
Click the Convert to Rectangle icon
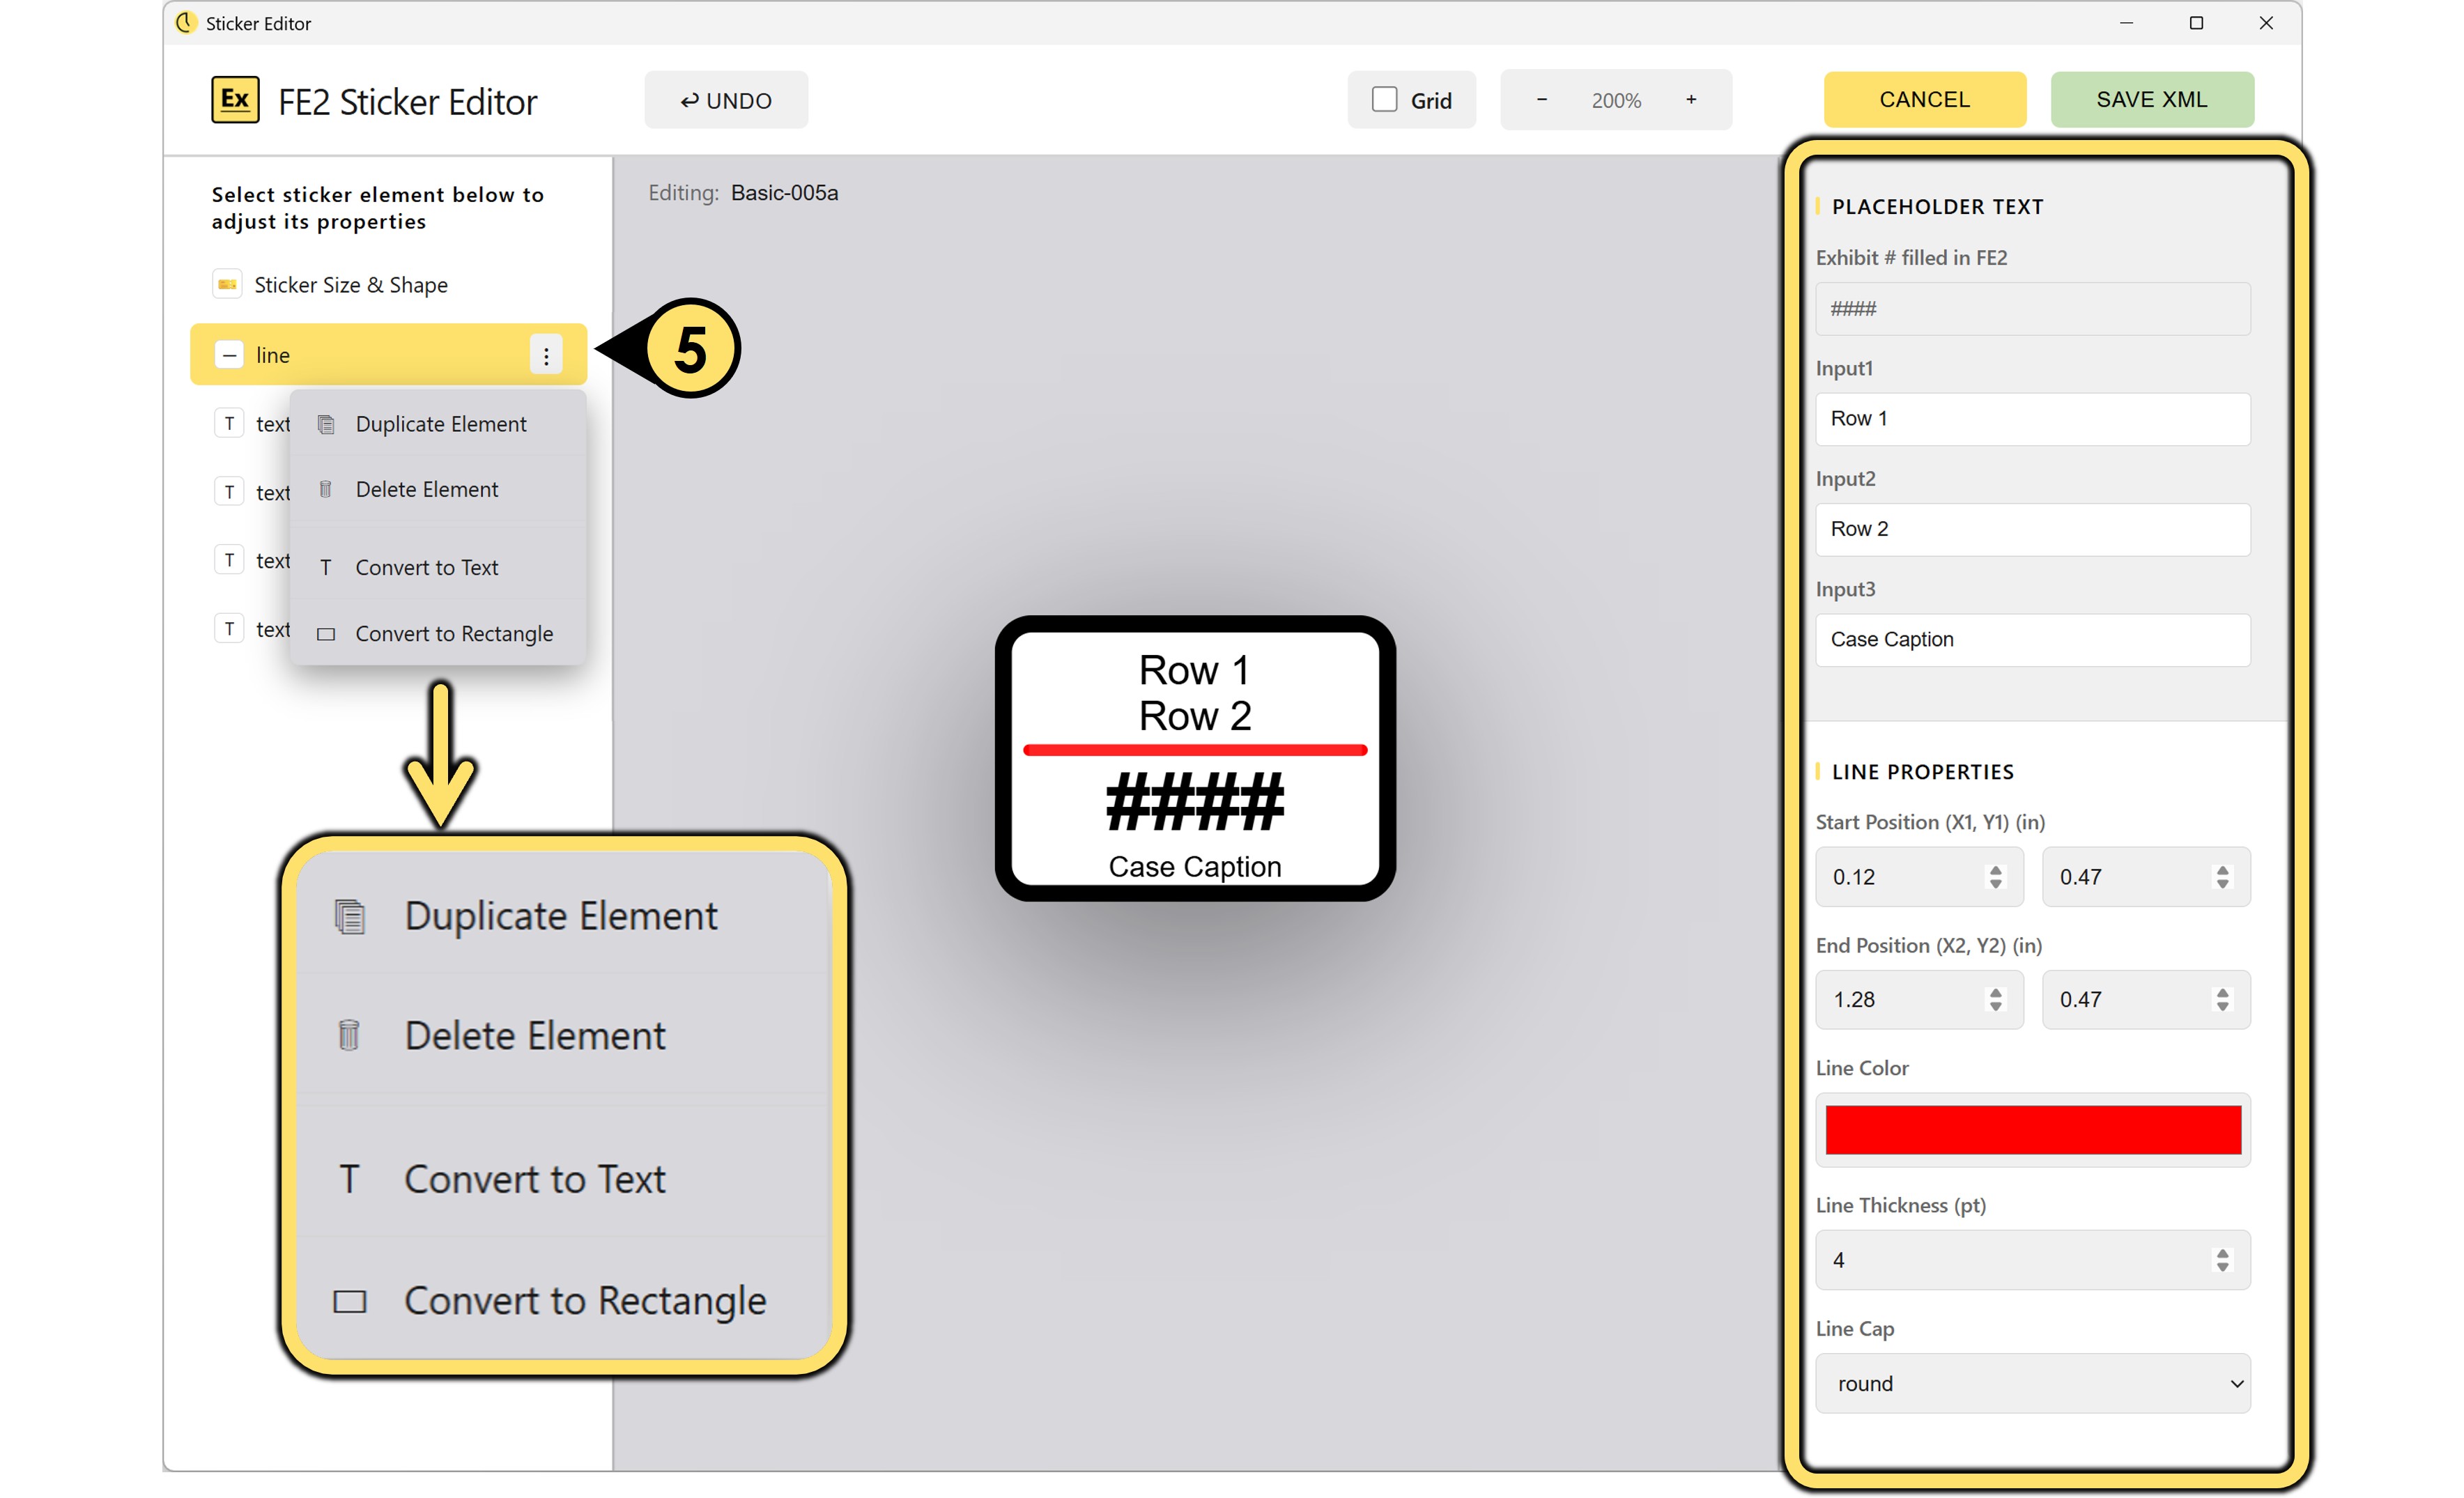tap(326, 634)
